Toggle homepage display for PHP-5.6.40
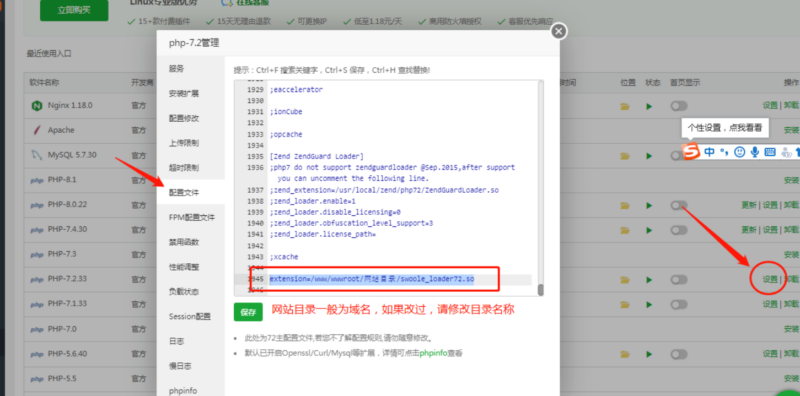800x396 pixels. tap(679, 354)
